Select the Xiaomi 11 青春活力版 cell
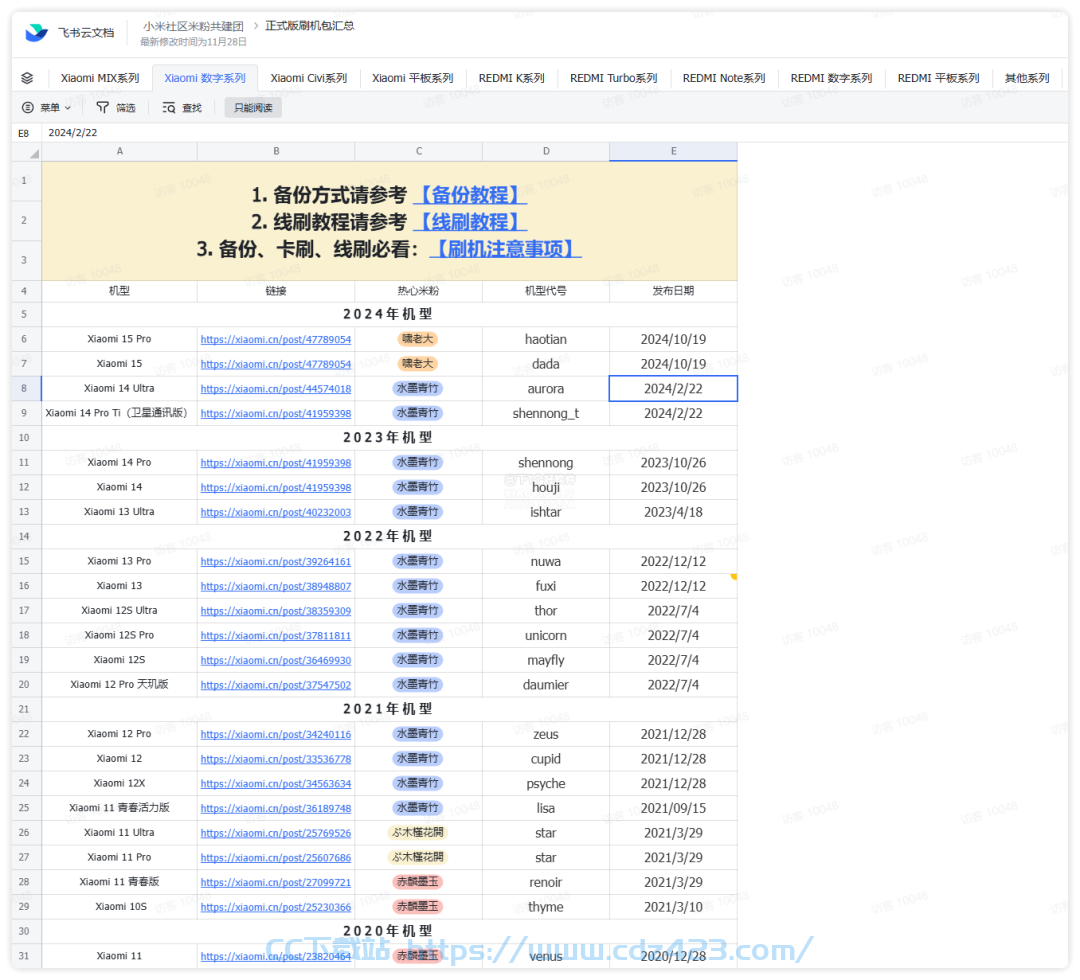Viewport: 1080px width, 980px height. pyautogui.click(x=119, y=808)
